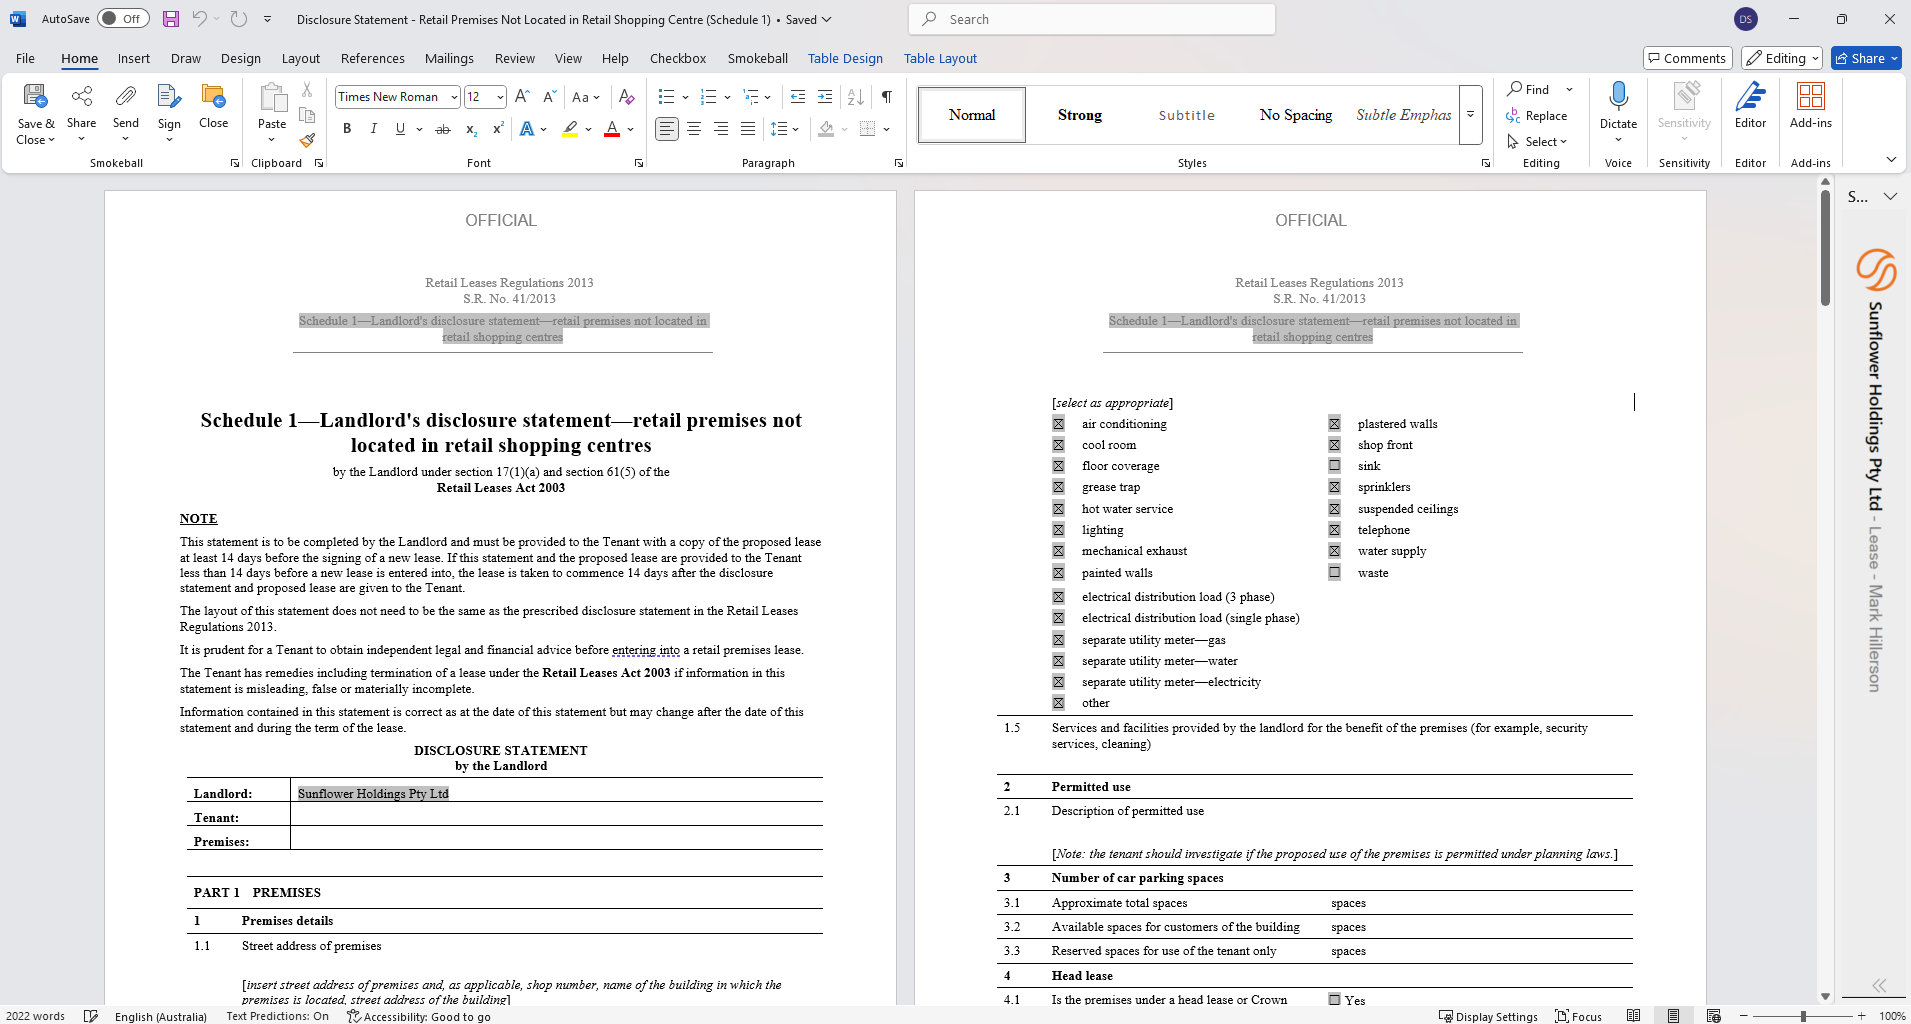This screenshot has width=1911, height=1024.
Task: Click the Share button at top right
Action: (1866, 58)
